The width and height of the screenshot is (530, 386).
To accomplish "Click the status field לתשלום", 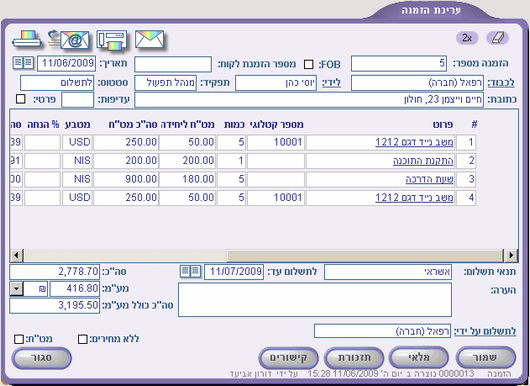I will [57, 83].
